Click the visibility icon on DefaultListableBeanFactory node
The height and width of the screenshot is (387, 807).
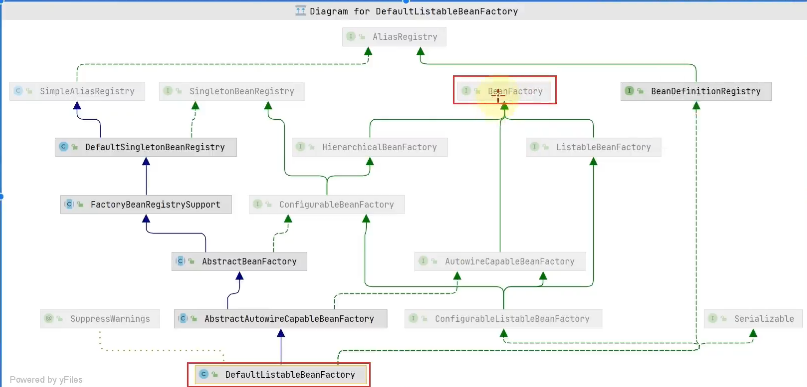(x=215, y=375)
